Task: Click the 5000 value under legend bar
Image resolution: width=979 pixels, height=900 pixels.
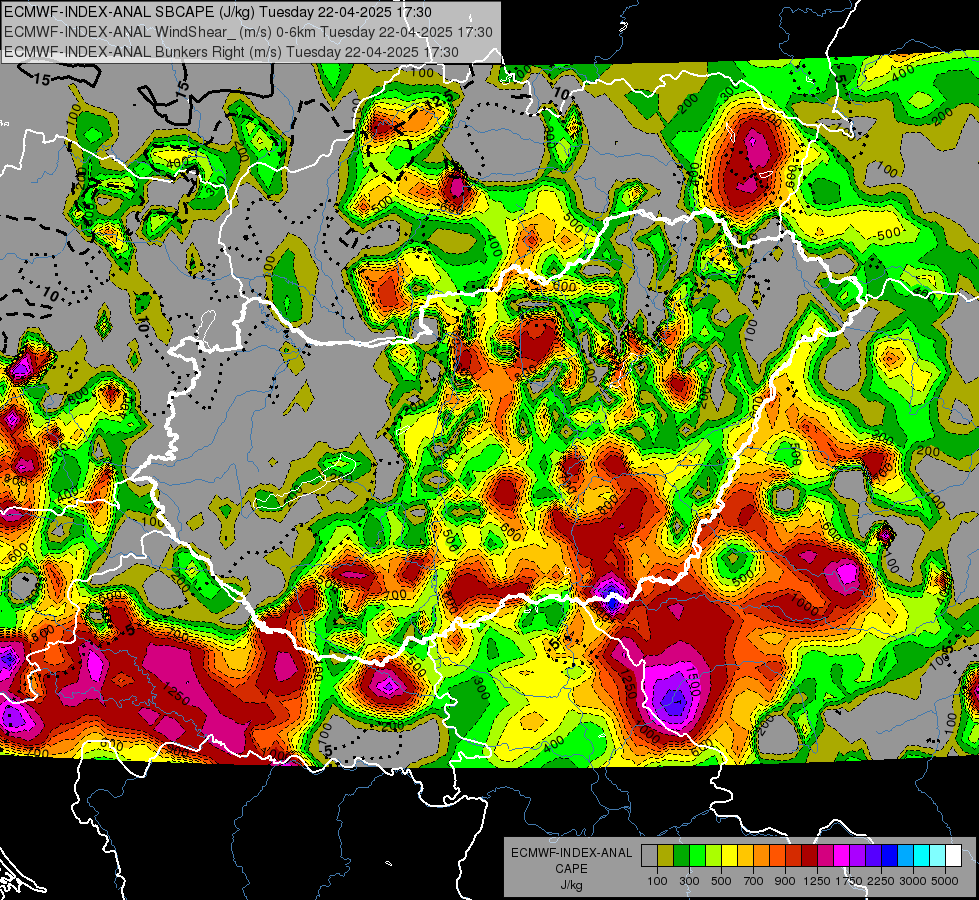Action: 945,881
